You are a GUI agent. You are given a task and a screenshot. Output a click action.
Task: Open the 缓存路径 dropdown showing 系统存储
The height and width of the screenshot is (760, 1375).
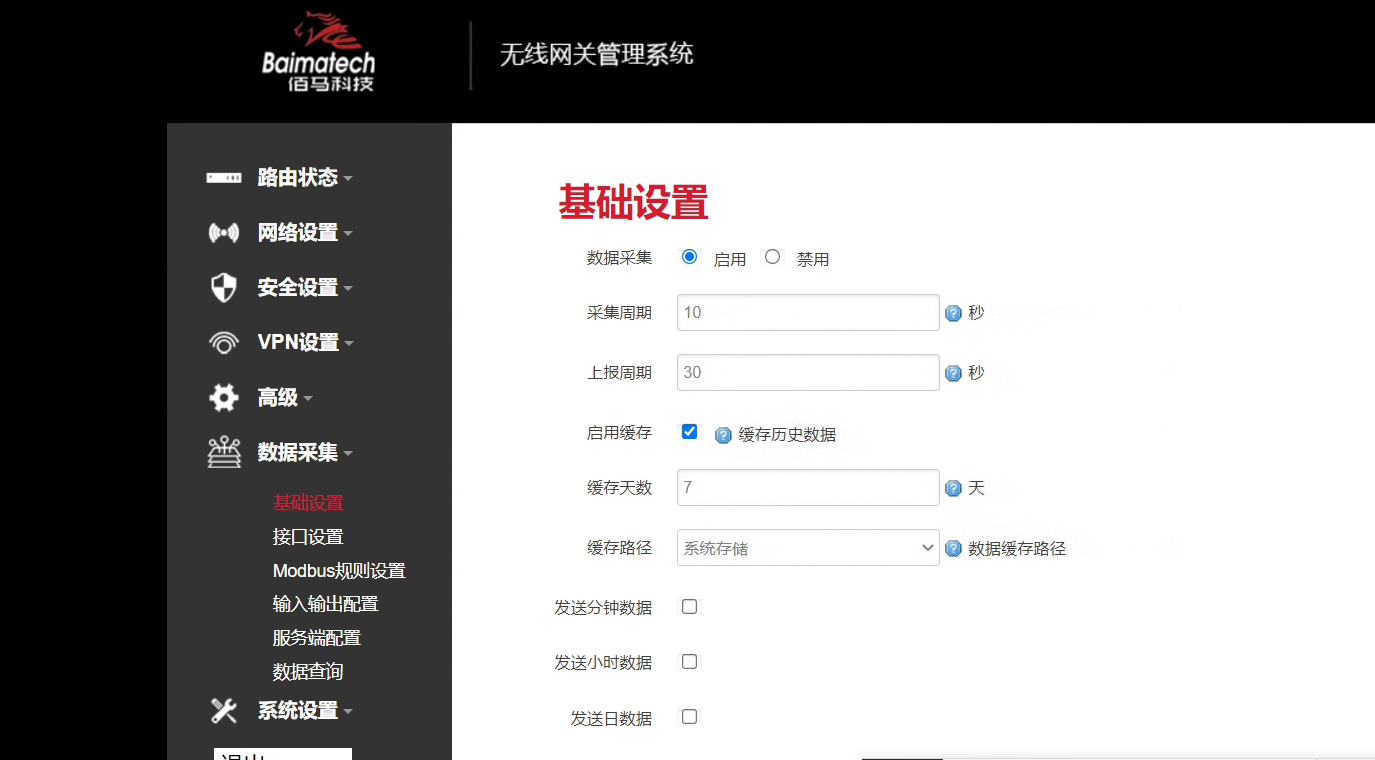click(807, 547)
